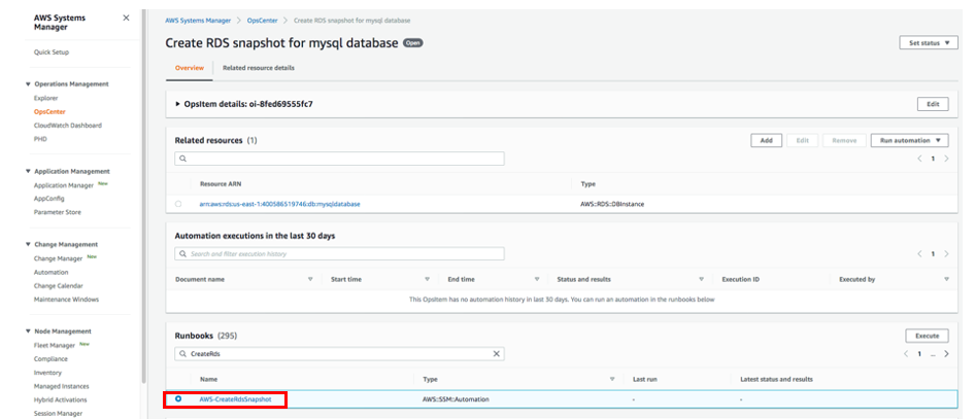Screen dimensions: 977x420
Task: Open Change Manager in the sidebar
Action: pos(59,259)
